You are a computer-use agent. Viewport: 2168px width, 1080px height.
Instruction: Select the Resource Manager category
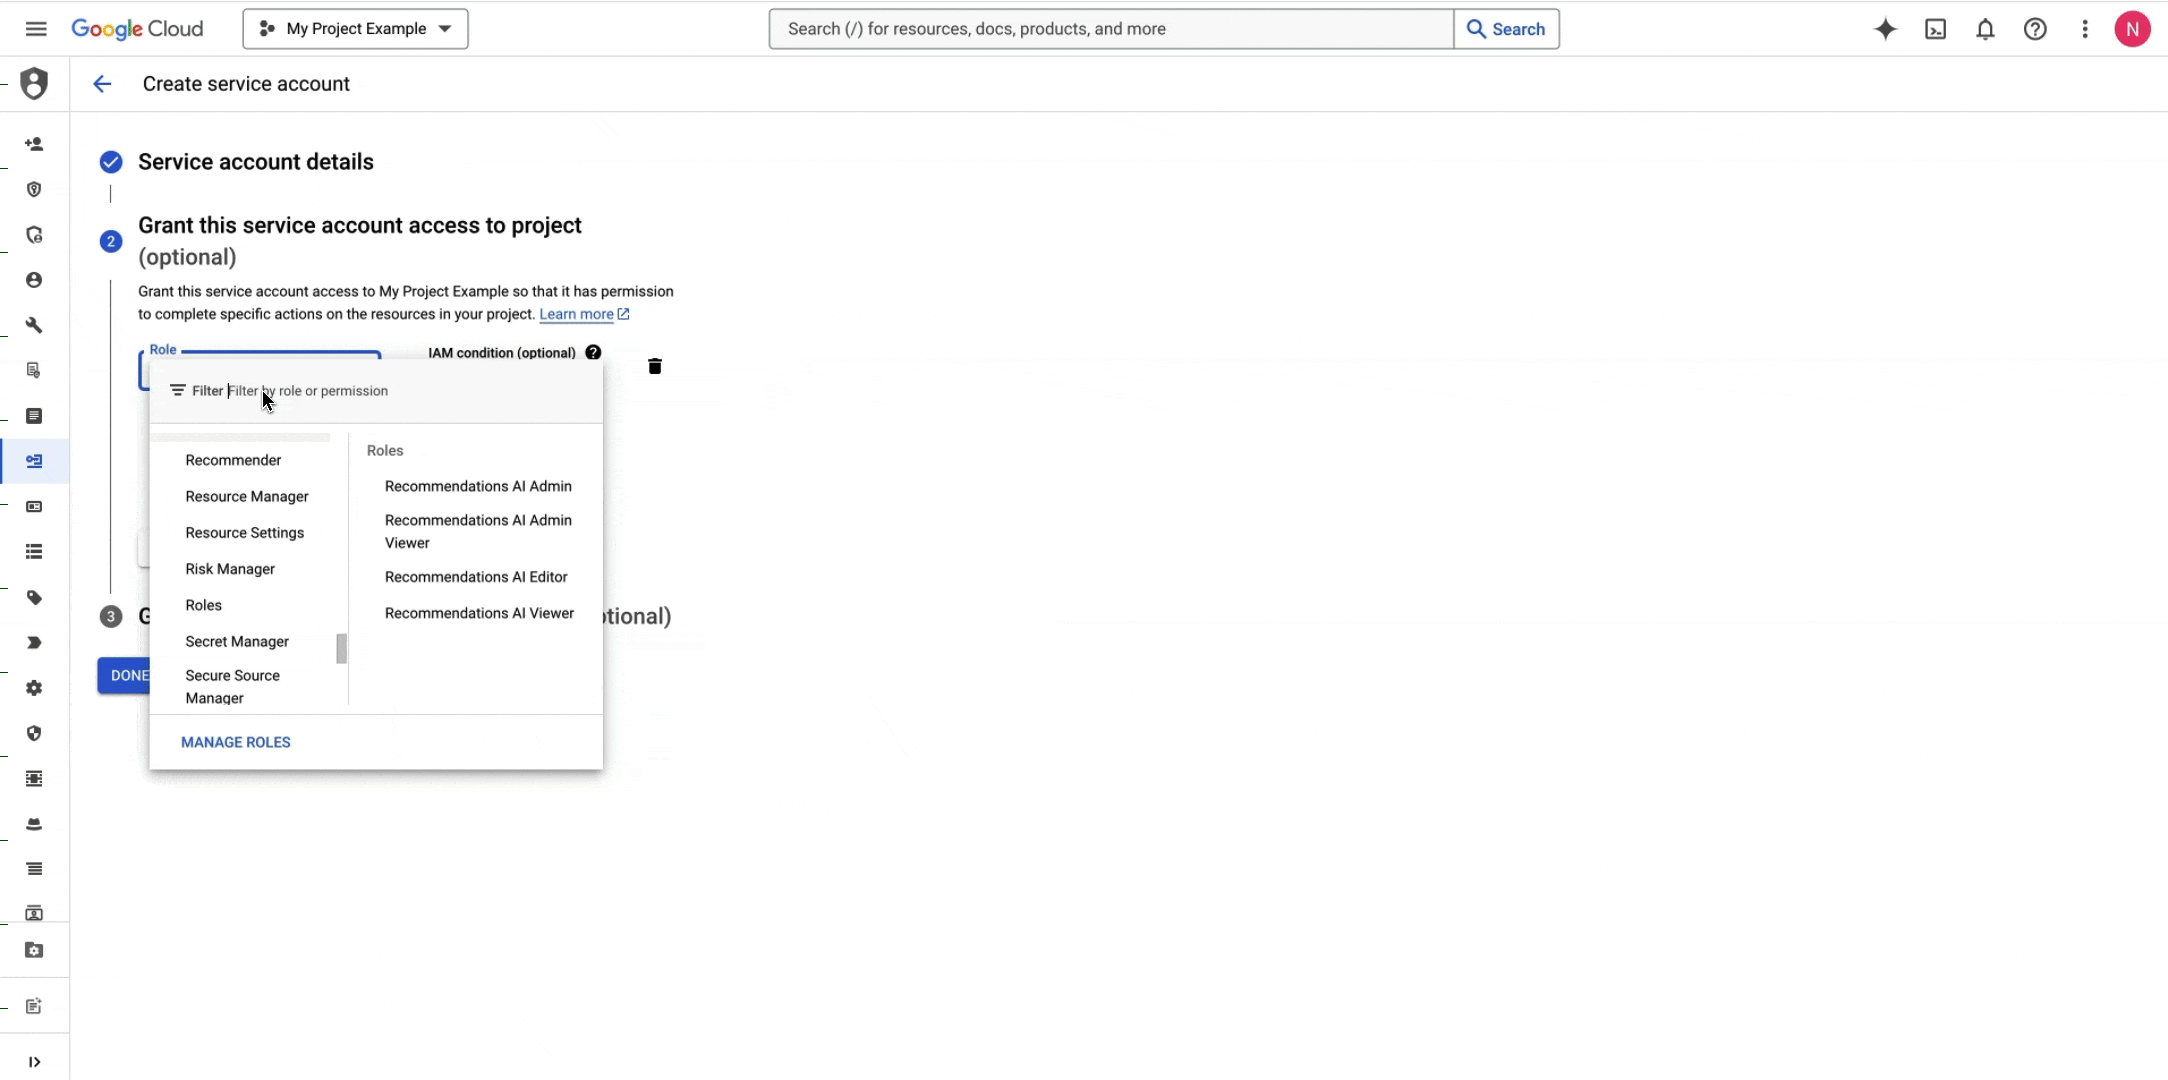coord(247,497)
